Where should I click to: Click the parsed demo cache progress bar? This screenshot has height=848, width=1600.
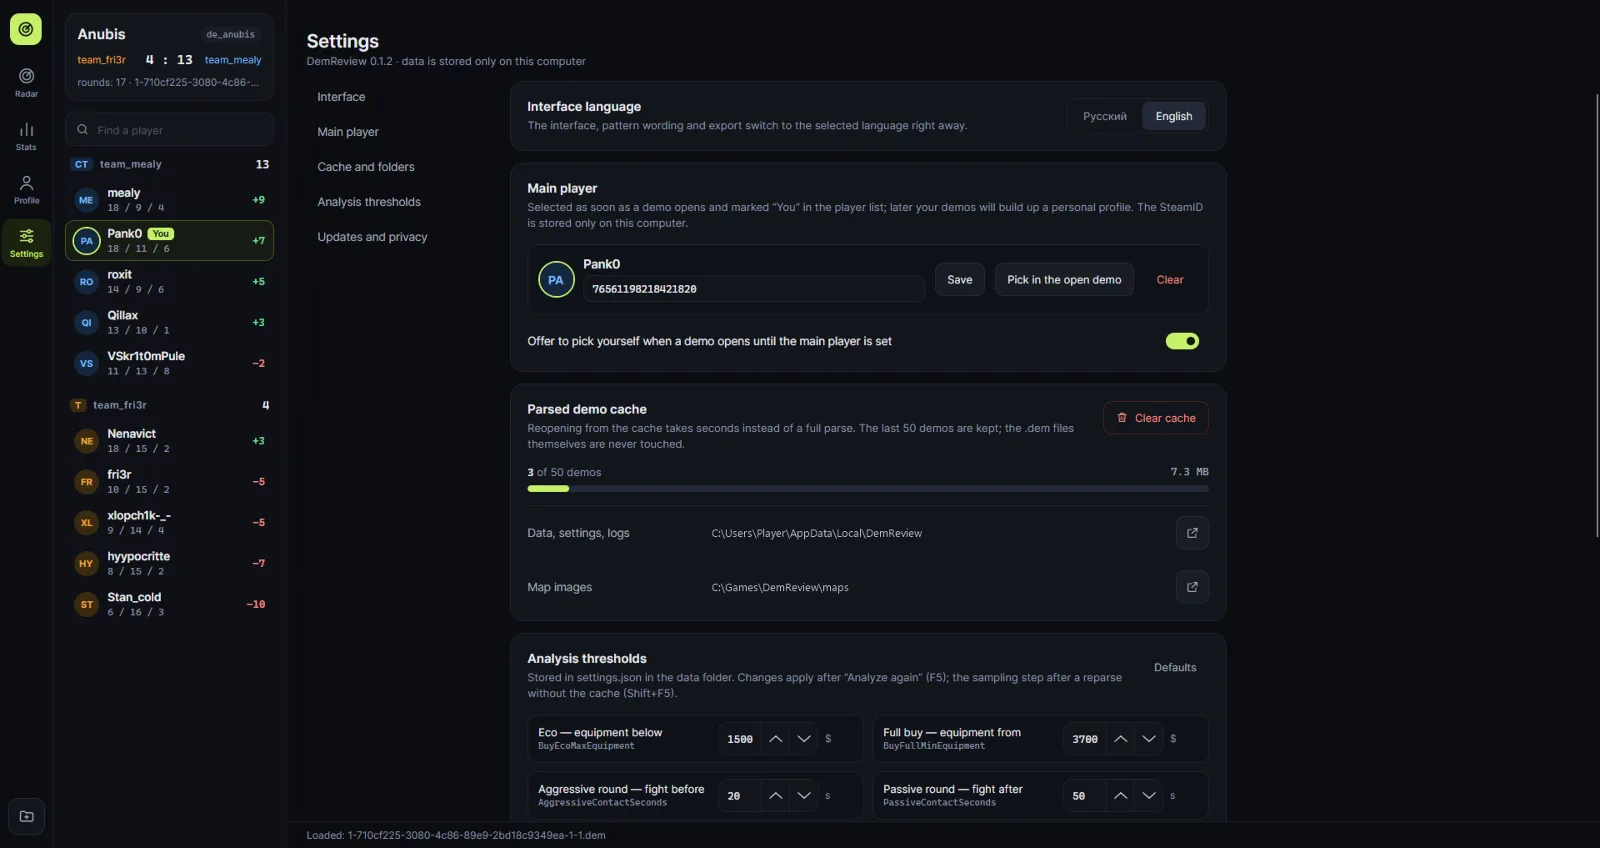(868, 489)
